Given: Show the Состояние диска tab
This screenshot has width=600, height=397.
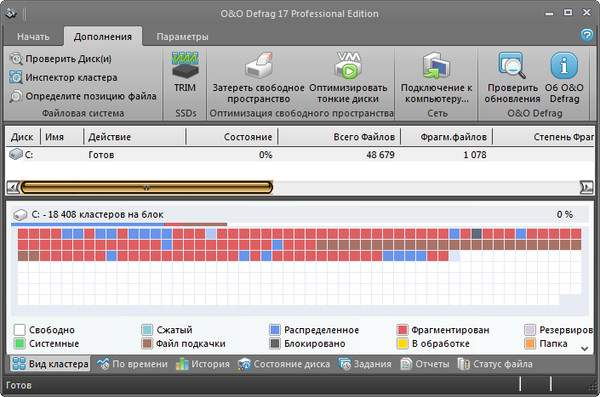Looking at the screenshot, I should [284, 364].
